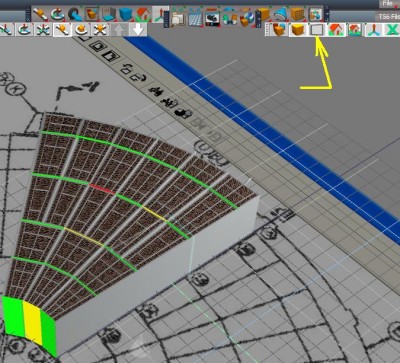
Task: Click the orange-dot rotate tool
Action: (81, 30)
